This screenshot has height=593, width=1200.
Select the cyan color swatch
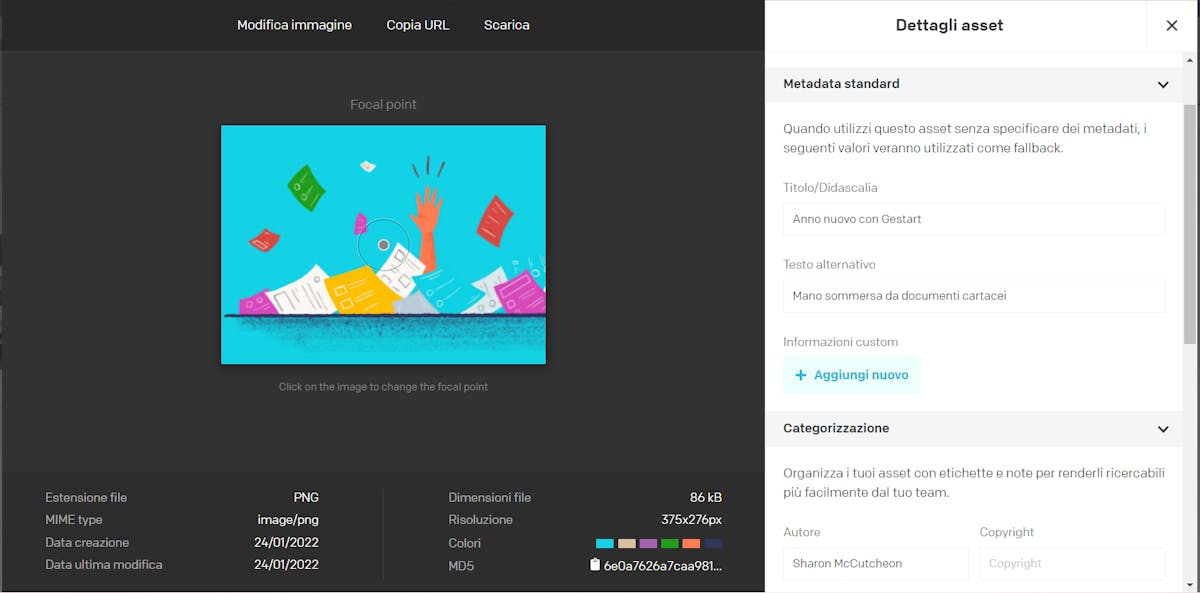pos(604,544)
